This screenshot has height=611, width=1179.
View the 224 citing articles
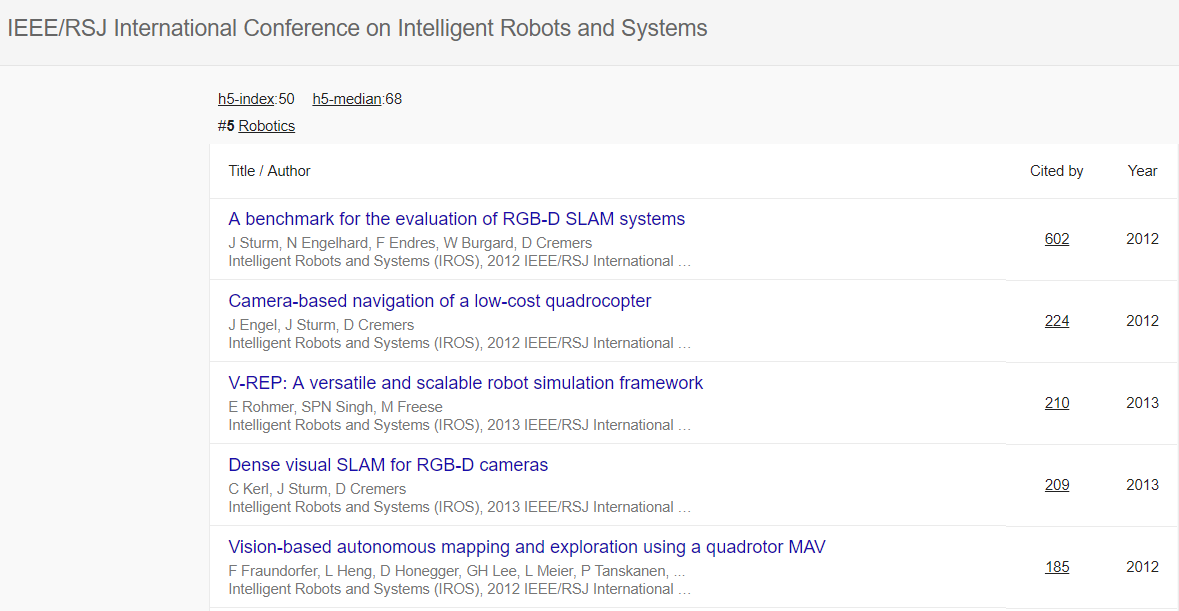pyautogui.click(x=1056, y=321)
